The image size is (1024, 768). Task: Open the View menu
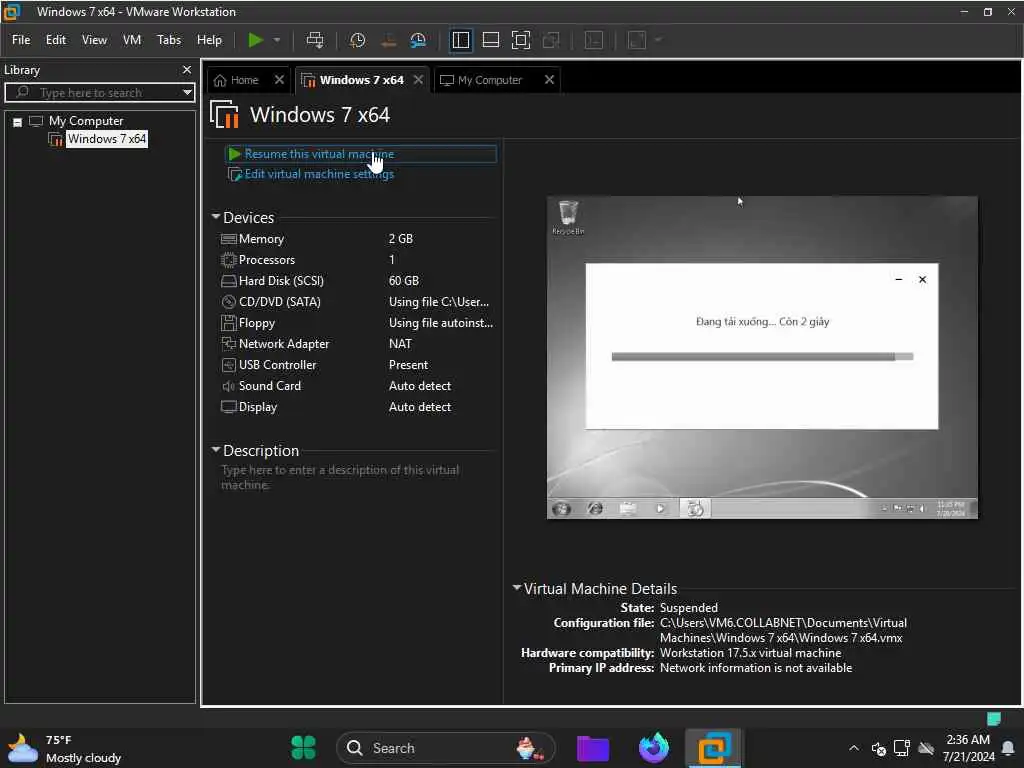click(x=94, y=40)
